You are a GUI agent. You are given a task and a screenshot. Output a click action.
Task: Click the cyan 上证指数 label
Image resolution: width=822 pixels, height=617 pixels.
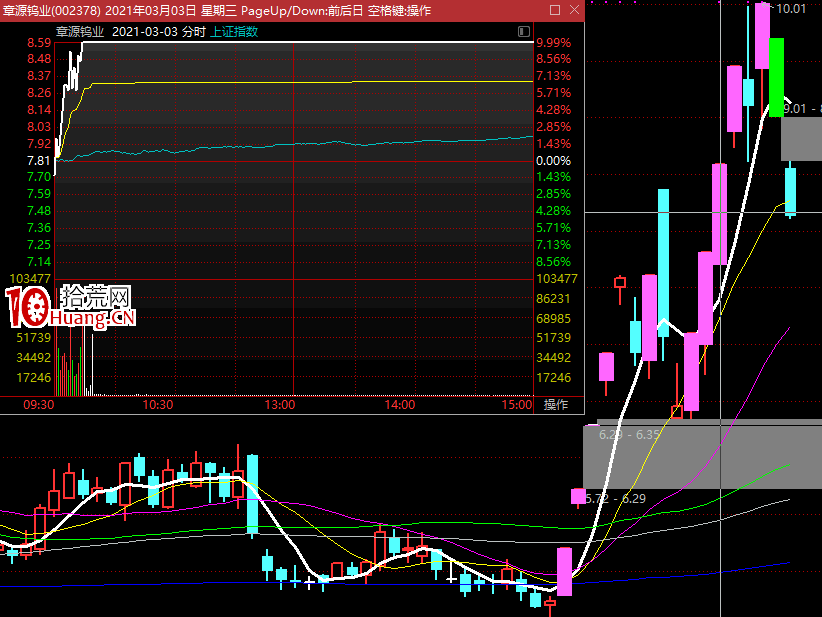pos(234,31)
